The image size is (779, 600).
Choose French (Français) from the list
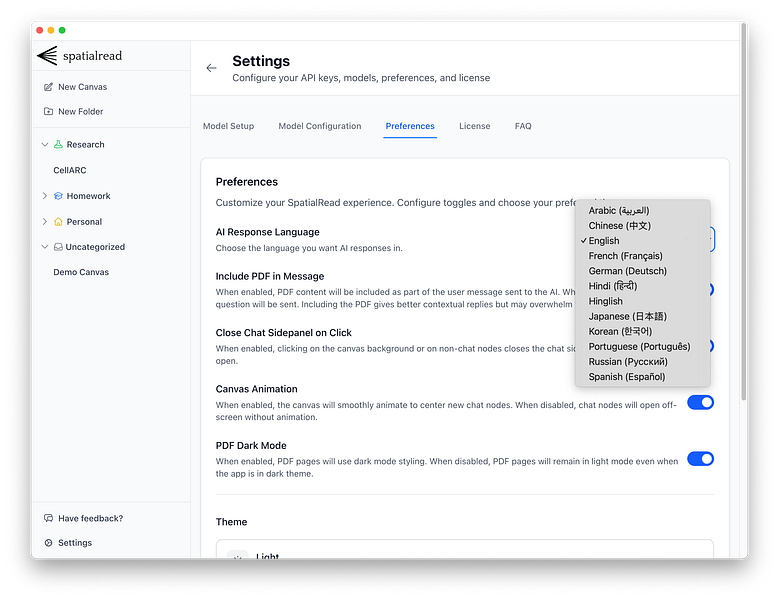[x=642, y=256]
